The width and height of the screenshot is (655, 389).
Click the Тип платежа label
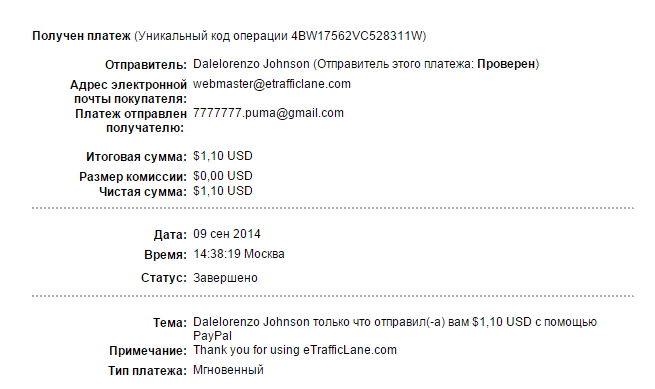click(147, 371)
